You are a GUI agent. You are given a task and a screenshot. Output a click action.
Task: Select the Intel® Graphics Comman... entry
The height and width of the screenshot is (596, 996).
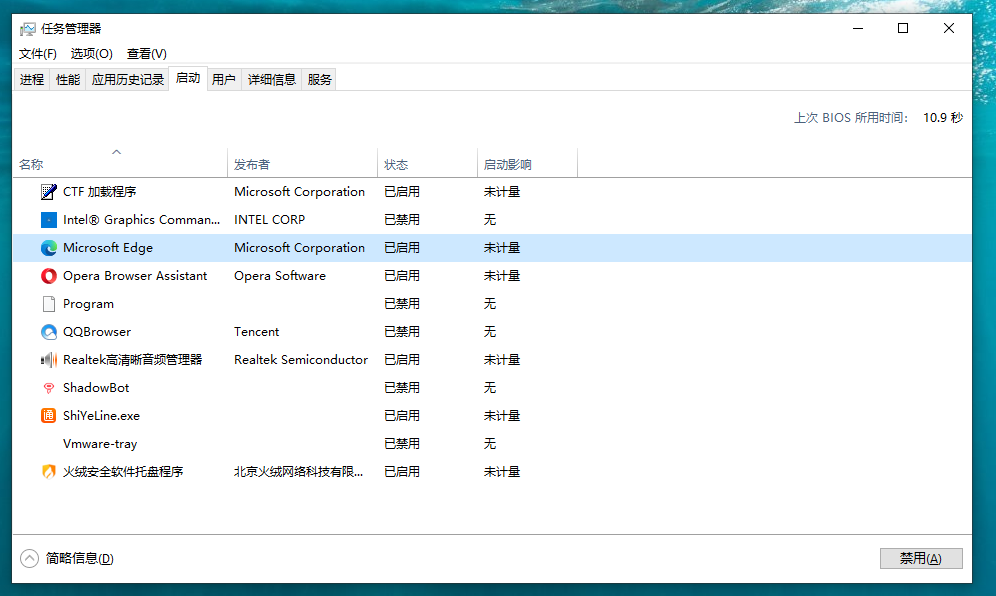[141, 220]
